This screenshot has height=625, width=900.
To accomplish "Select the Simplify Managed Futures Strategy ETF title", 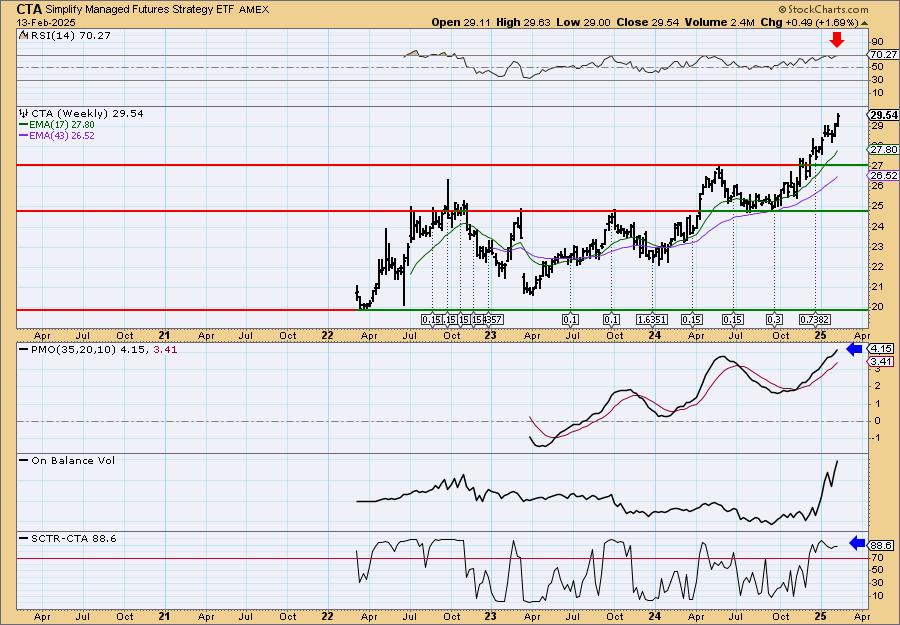I will [x=139, y=10].
